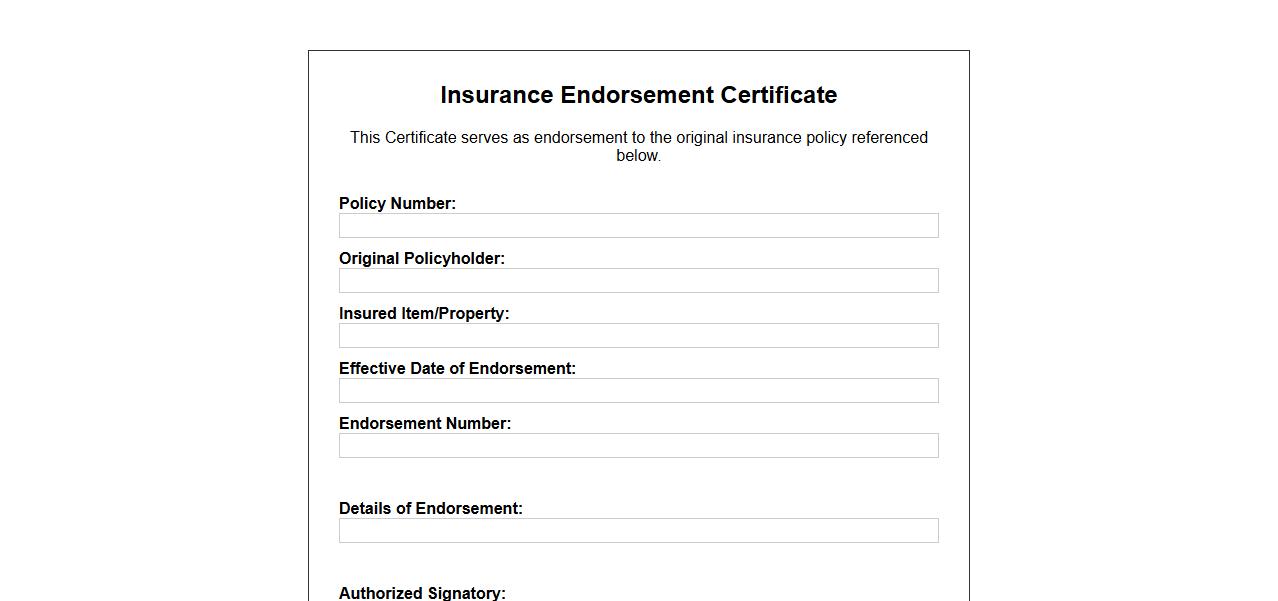The width and height of the screenshot is (1278, 601).
Task: Click the 'Effective Date of Endorsement:' label
Action: [x=457, y=368]
